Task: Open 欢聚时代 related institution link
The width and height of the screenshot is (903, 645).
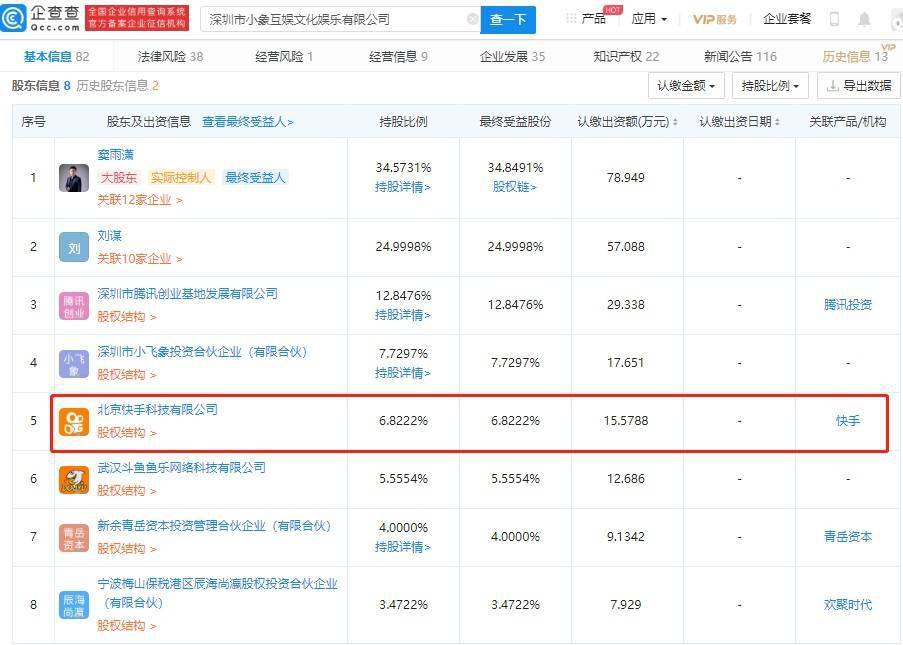Action: click(x=848, y=605)
